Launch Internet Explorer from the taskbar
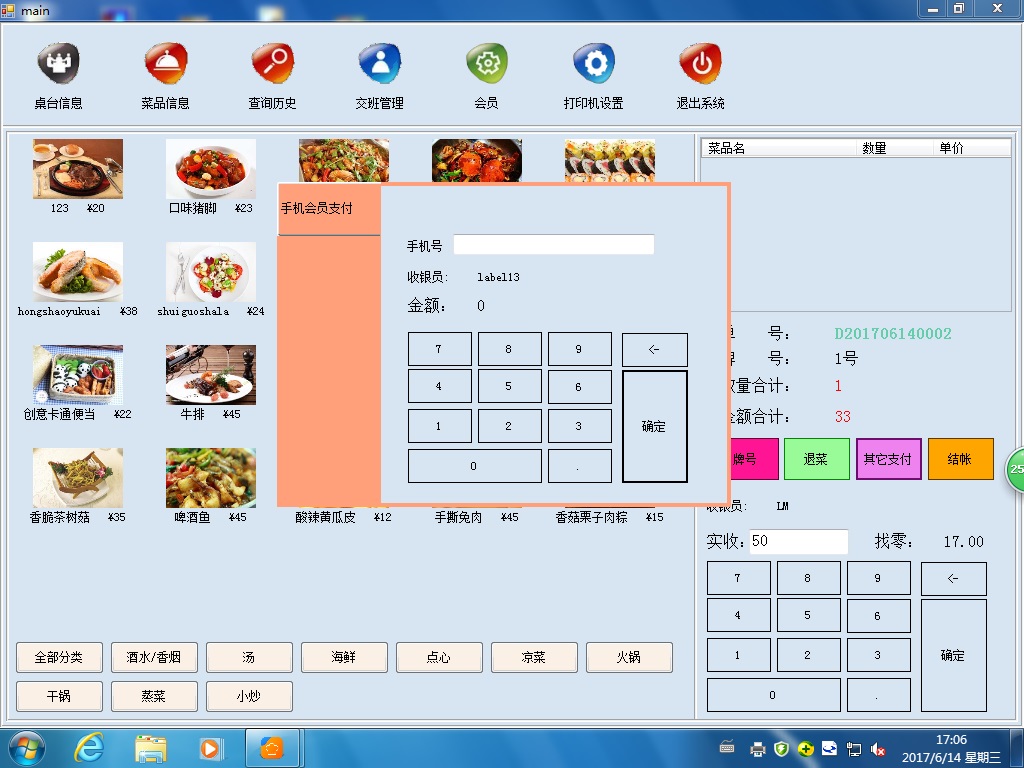 click(90, 748)
